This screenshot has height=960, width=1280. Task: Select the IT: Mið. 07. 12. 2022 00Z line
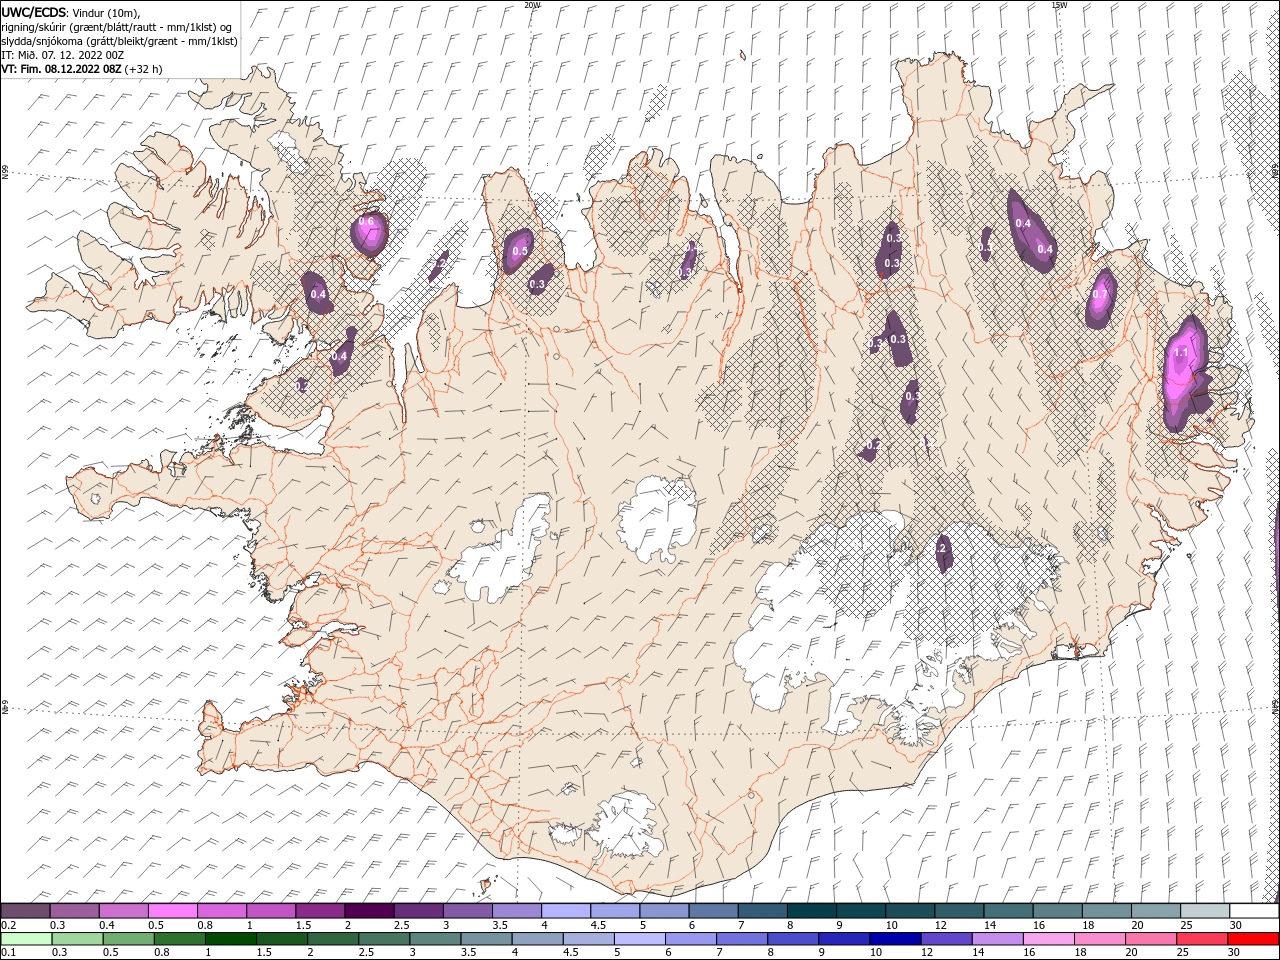[63, 55]
